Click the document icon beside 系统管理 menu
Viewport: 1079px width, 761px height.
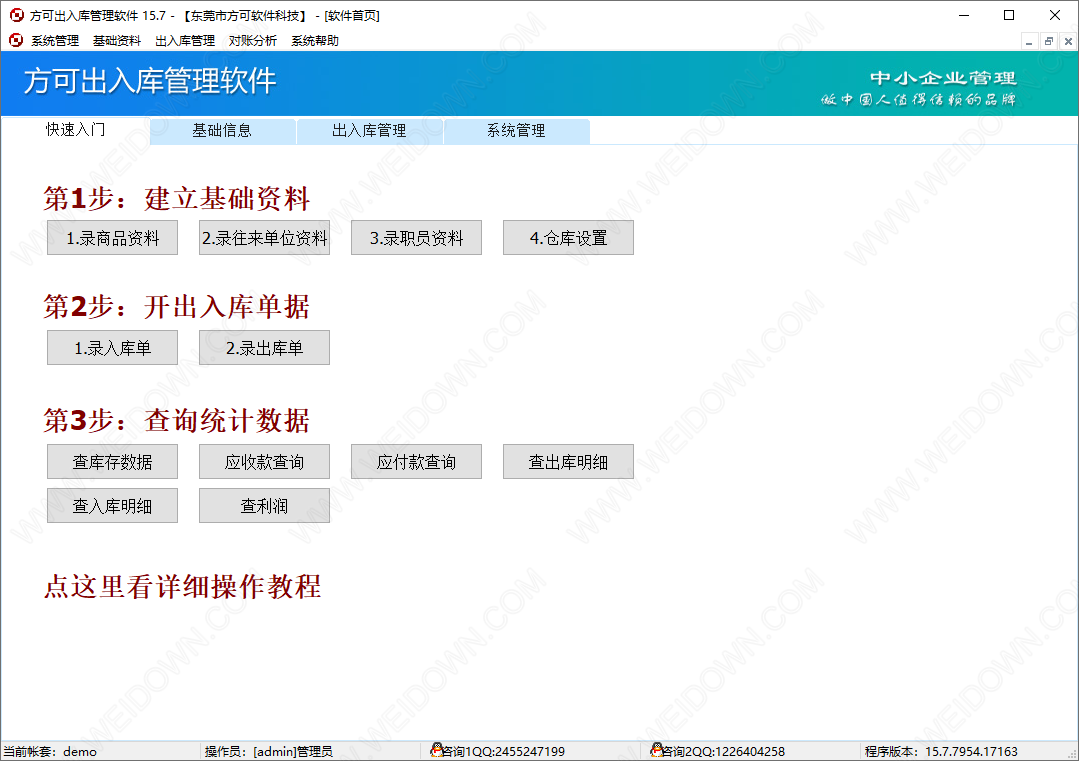point(16,41)
